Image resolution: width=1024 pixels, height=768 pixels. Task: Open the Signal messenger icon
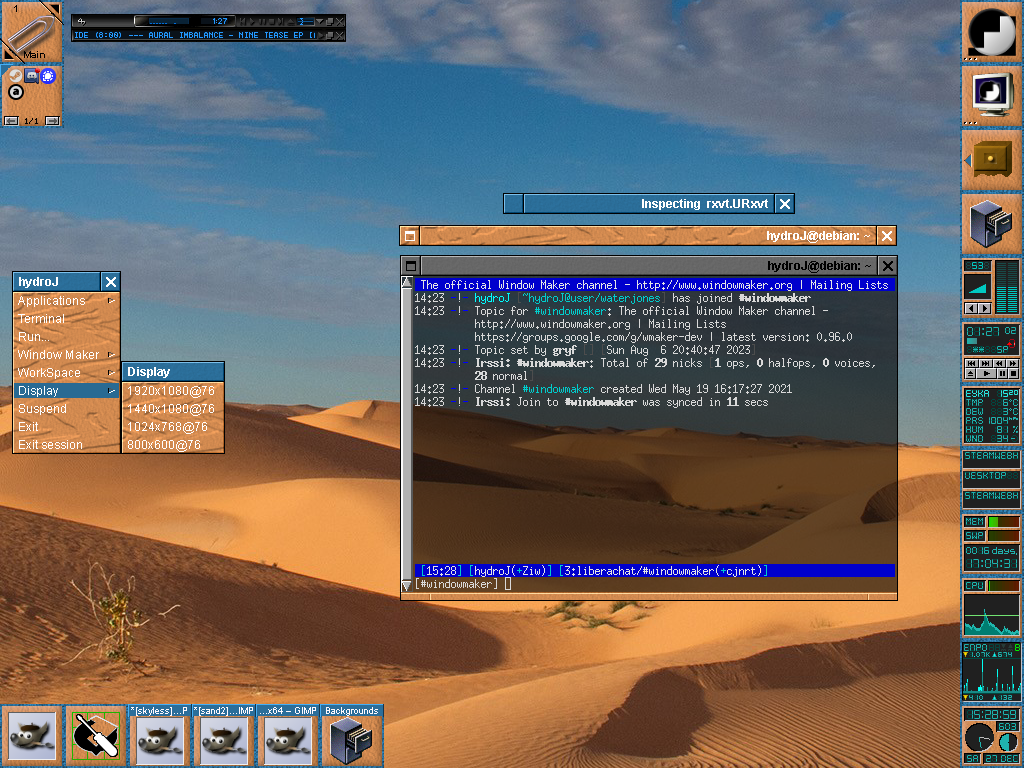47,76
